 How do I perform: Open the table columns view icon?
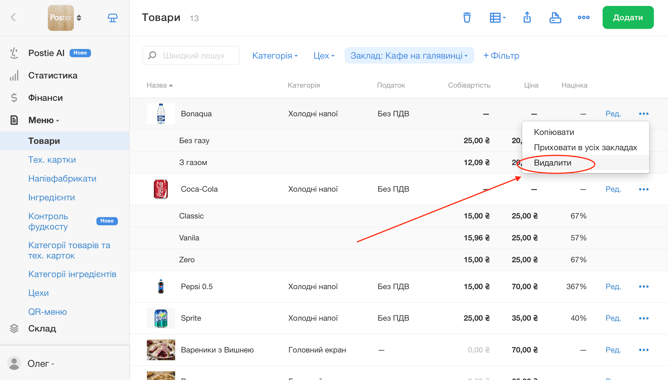point(497,18)
